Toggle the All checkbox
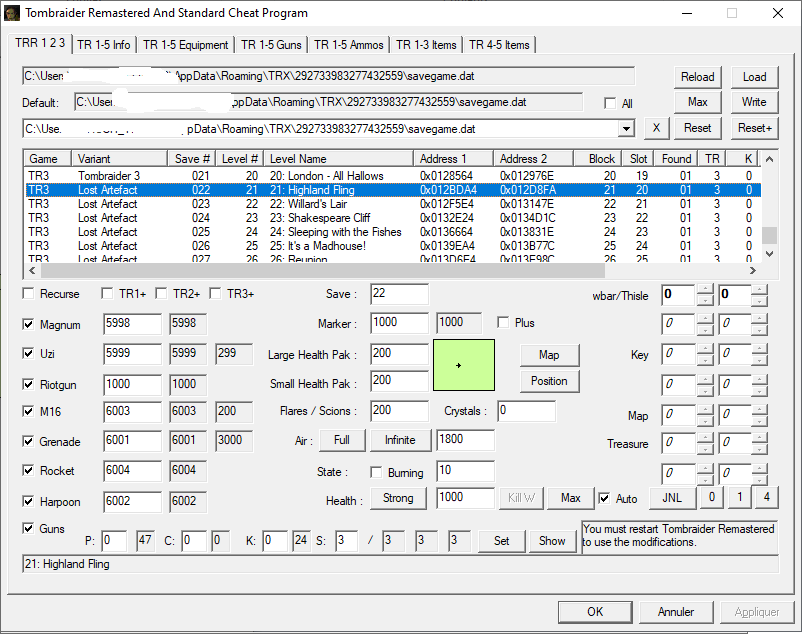 610,103
